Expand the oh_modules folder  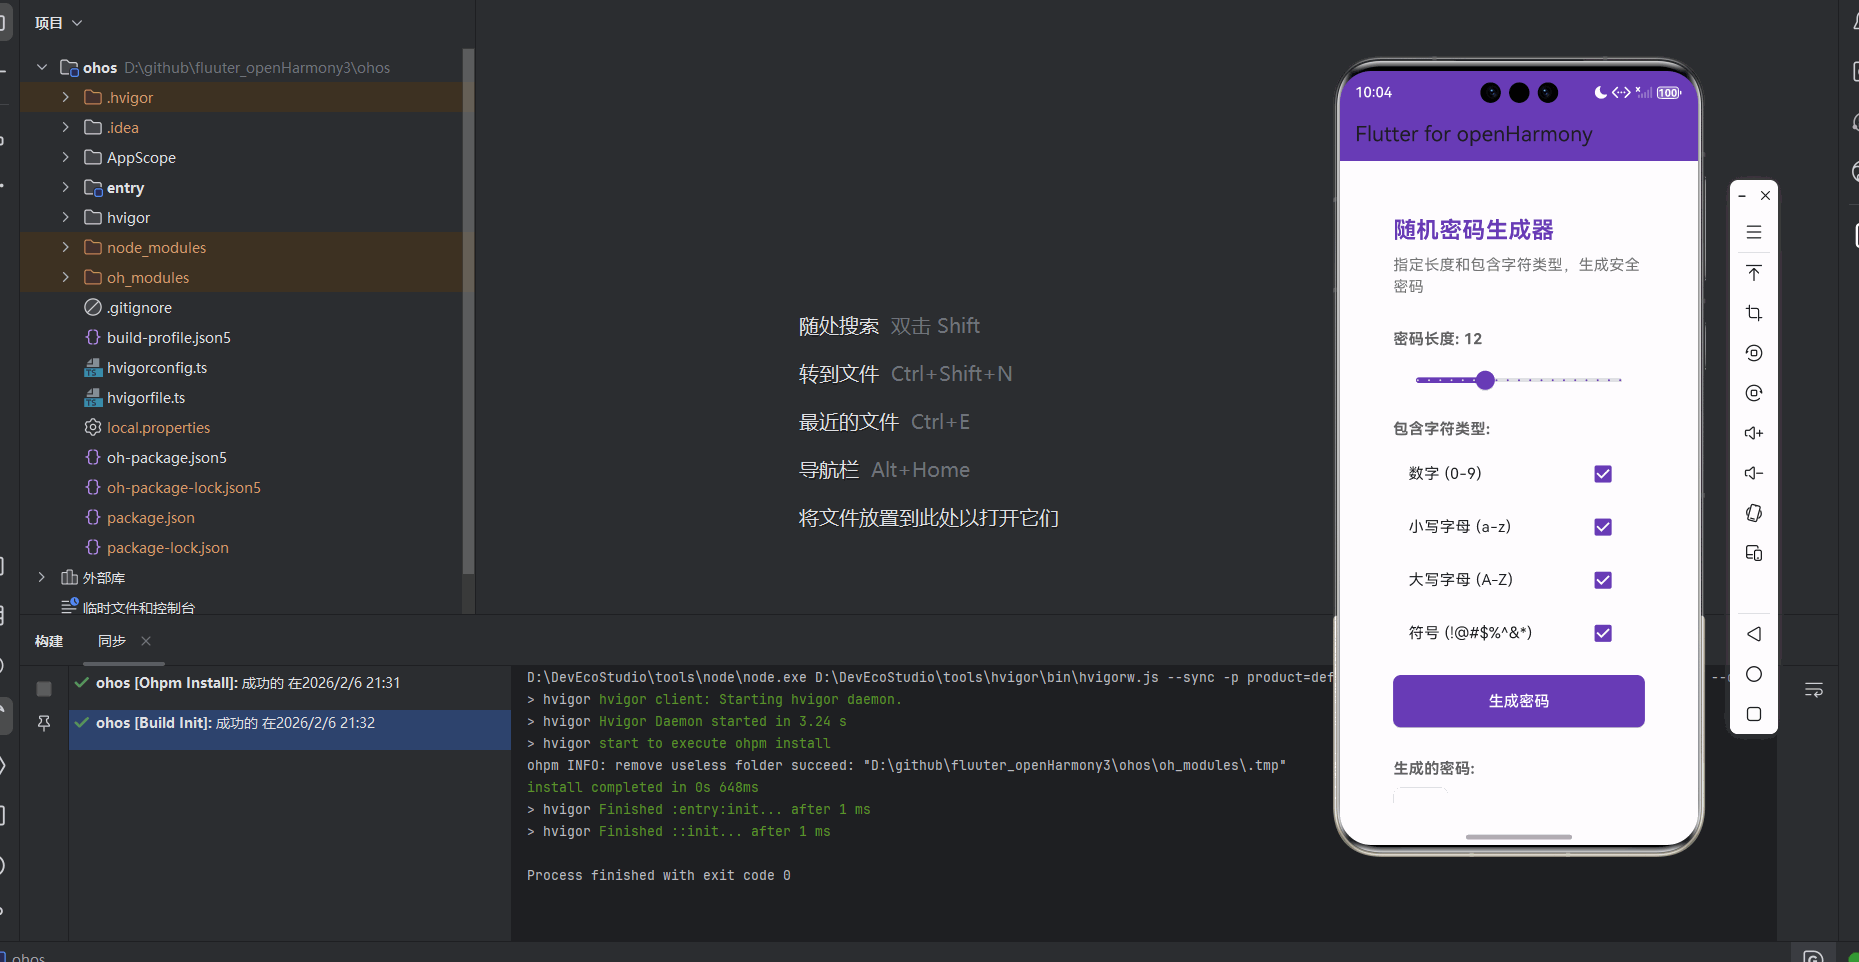65,277
